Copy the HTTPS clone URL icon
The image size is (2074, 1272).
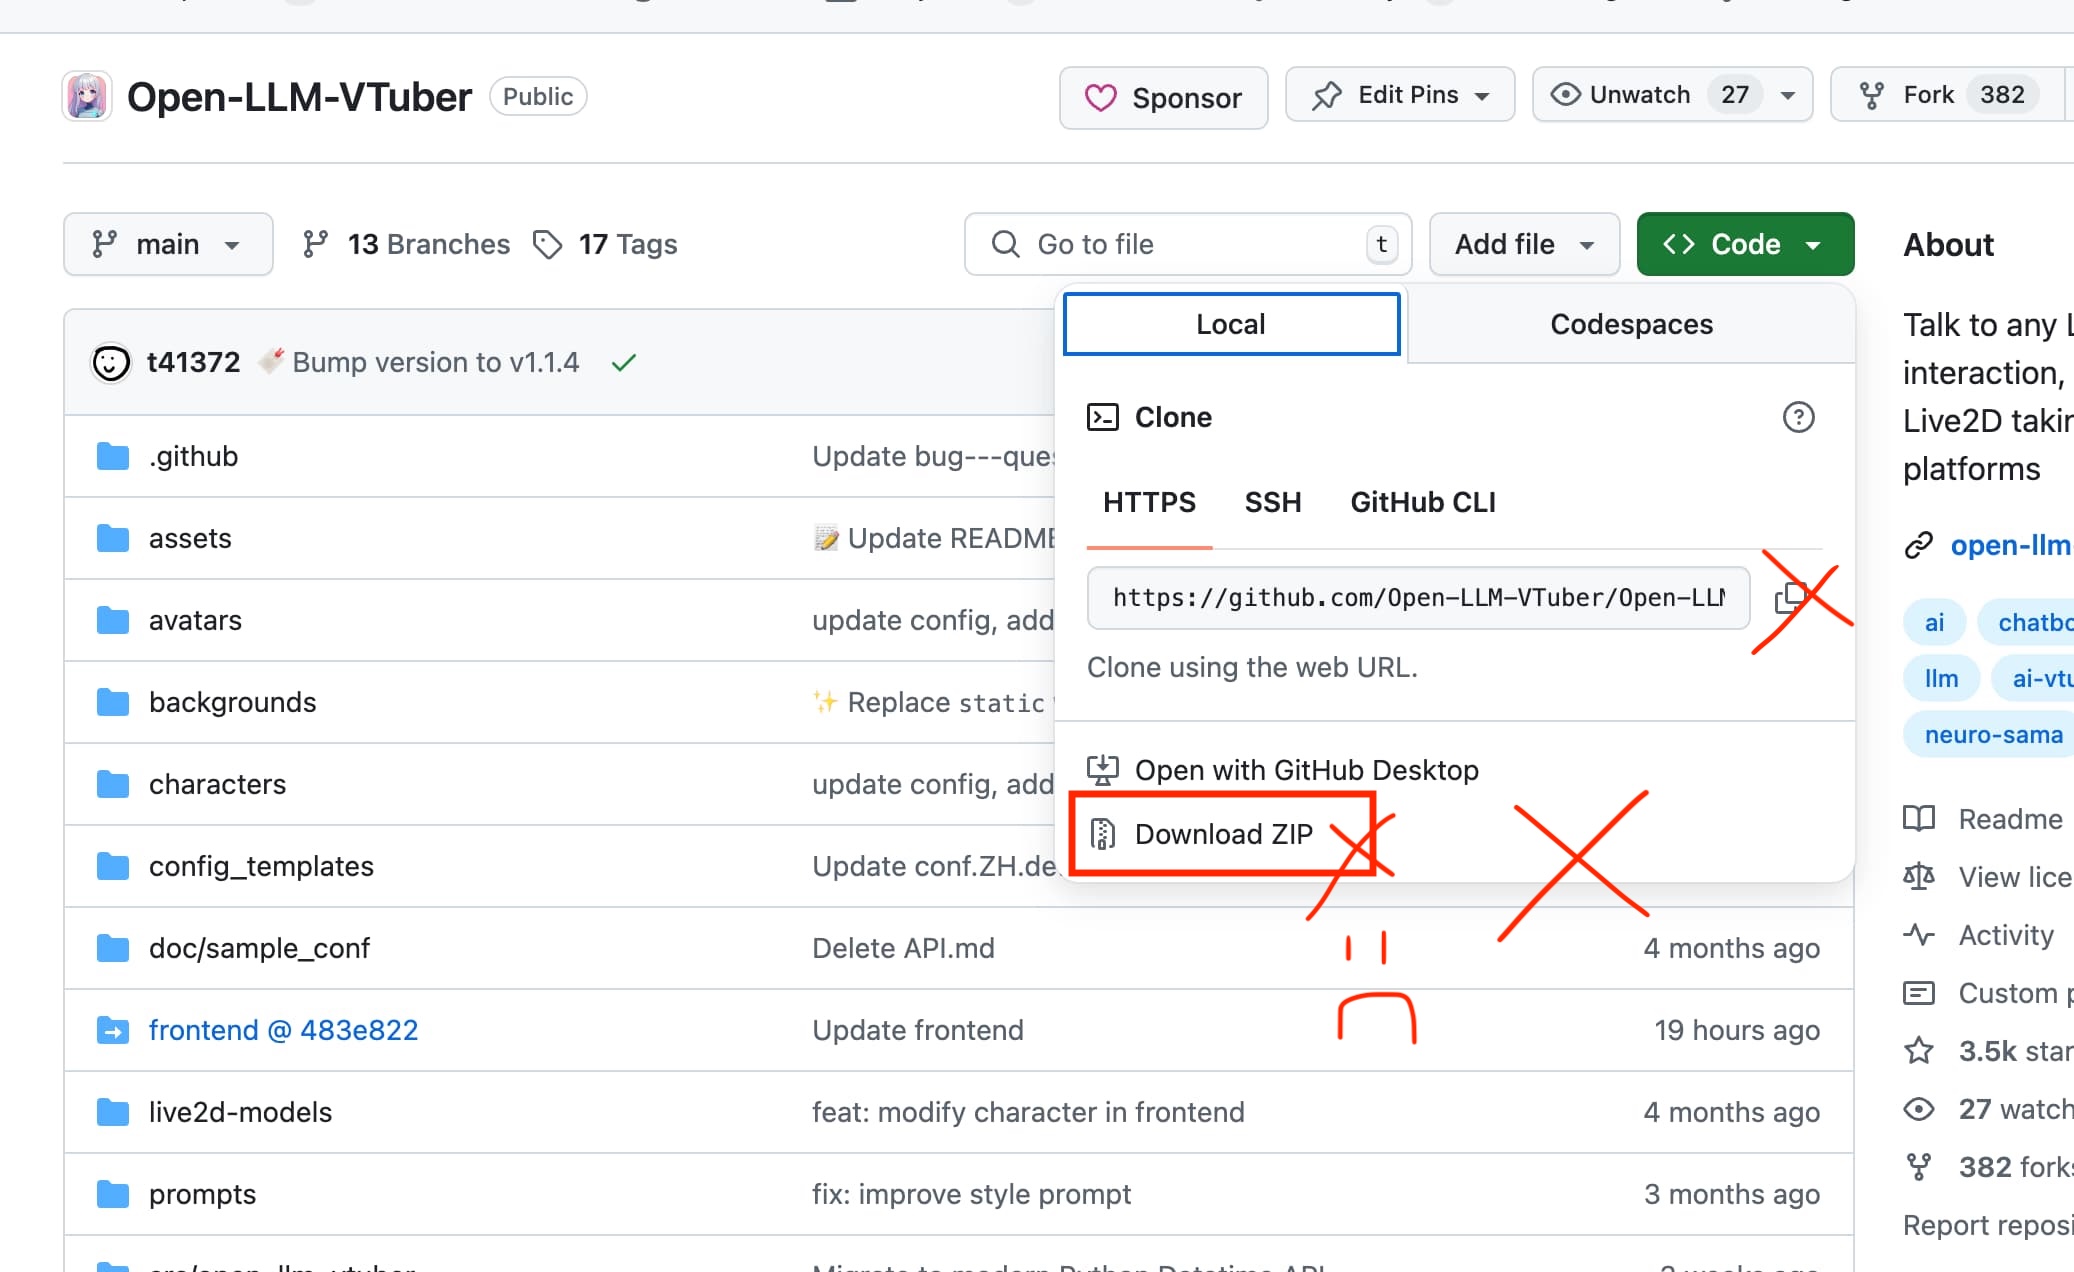coord(1789,598)
